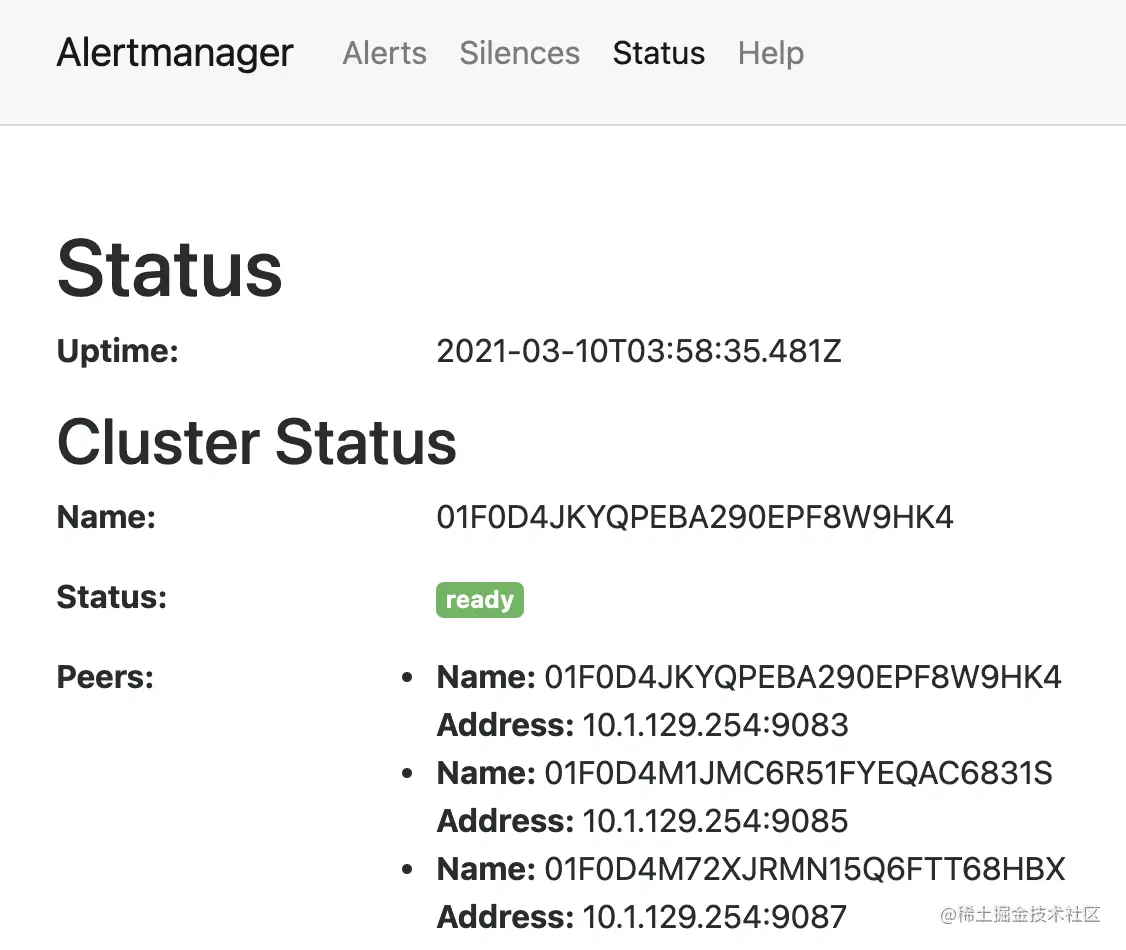1126x950 pixels.
Task: Click address 10.1.129.254:9087
Action: pos(714,917)
